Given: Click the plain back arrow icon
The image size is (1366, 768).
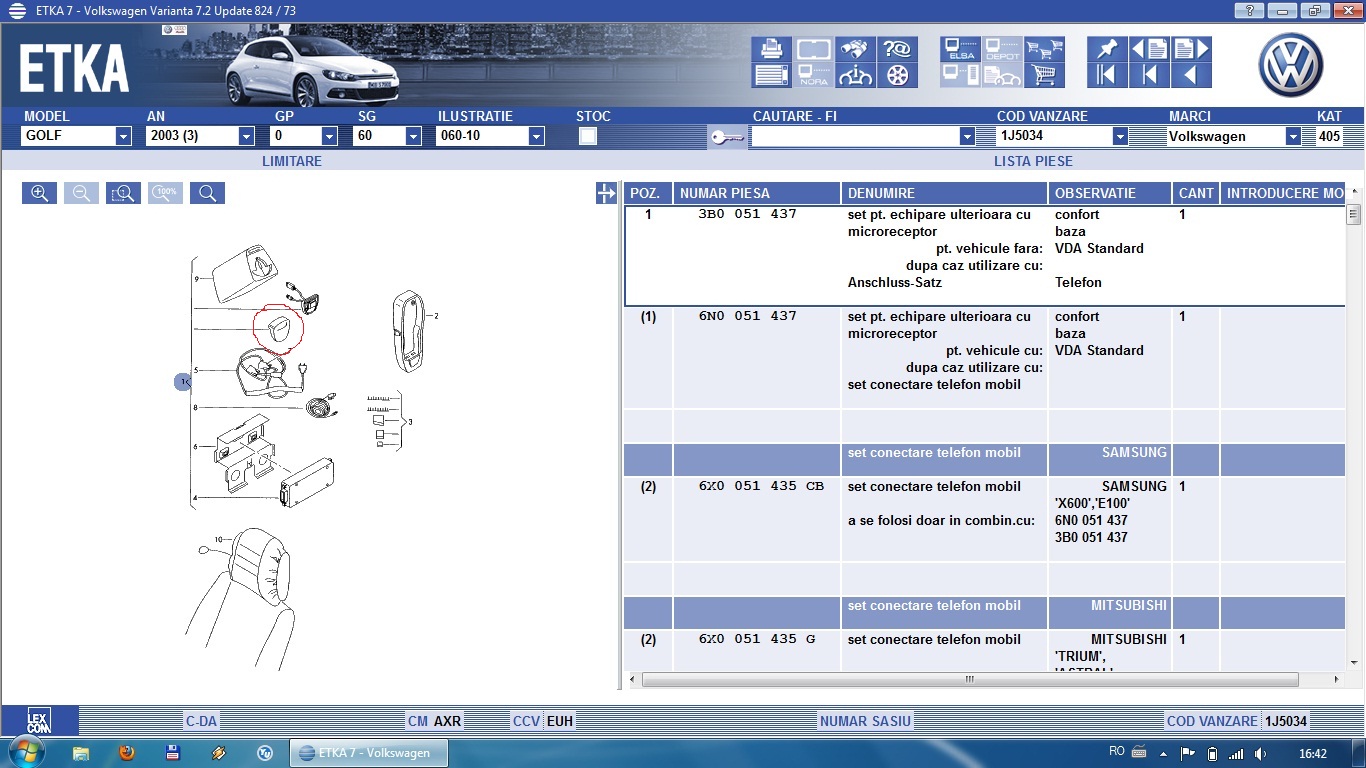Looking at the screenshot, I should pyautogui.click(x=1191, y=75).
